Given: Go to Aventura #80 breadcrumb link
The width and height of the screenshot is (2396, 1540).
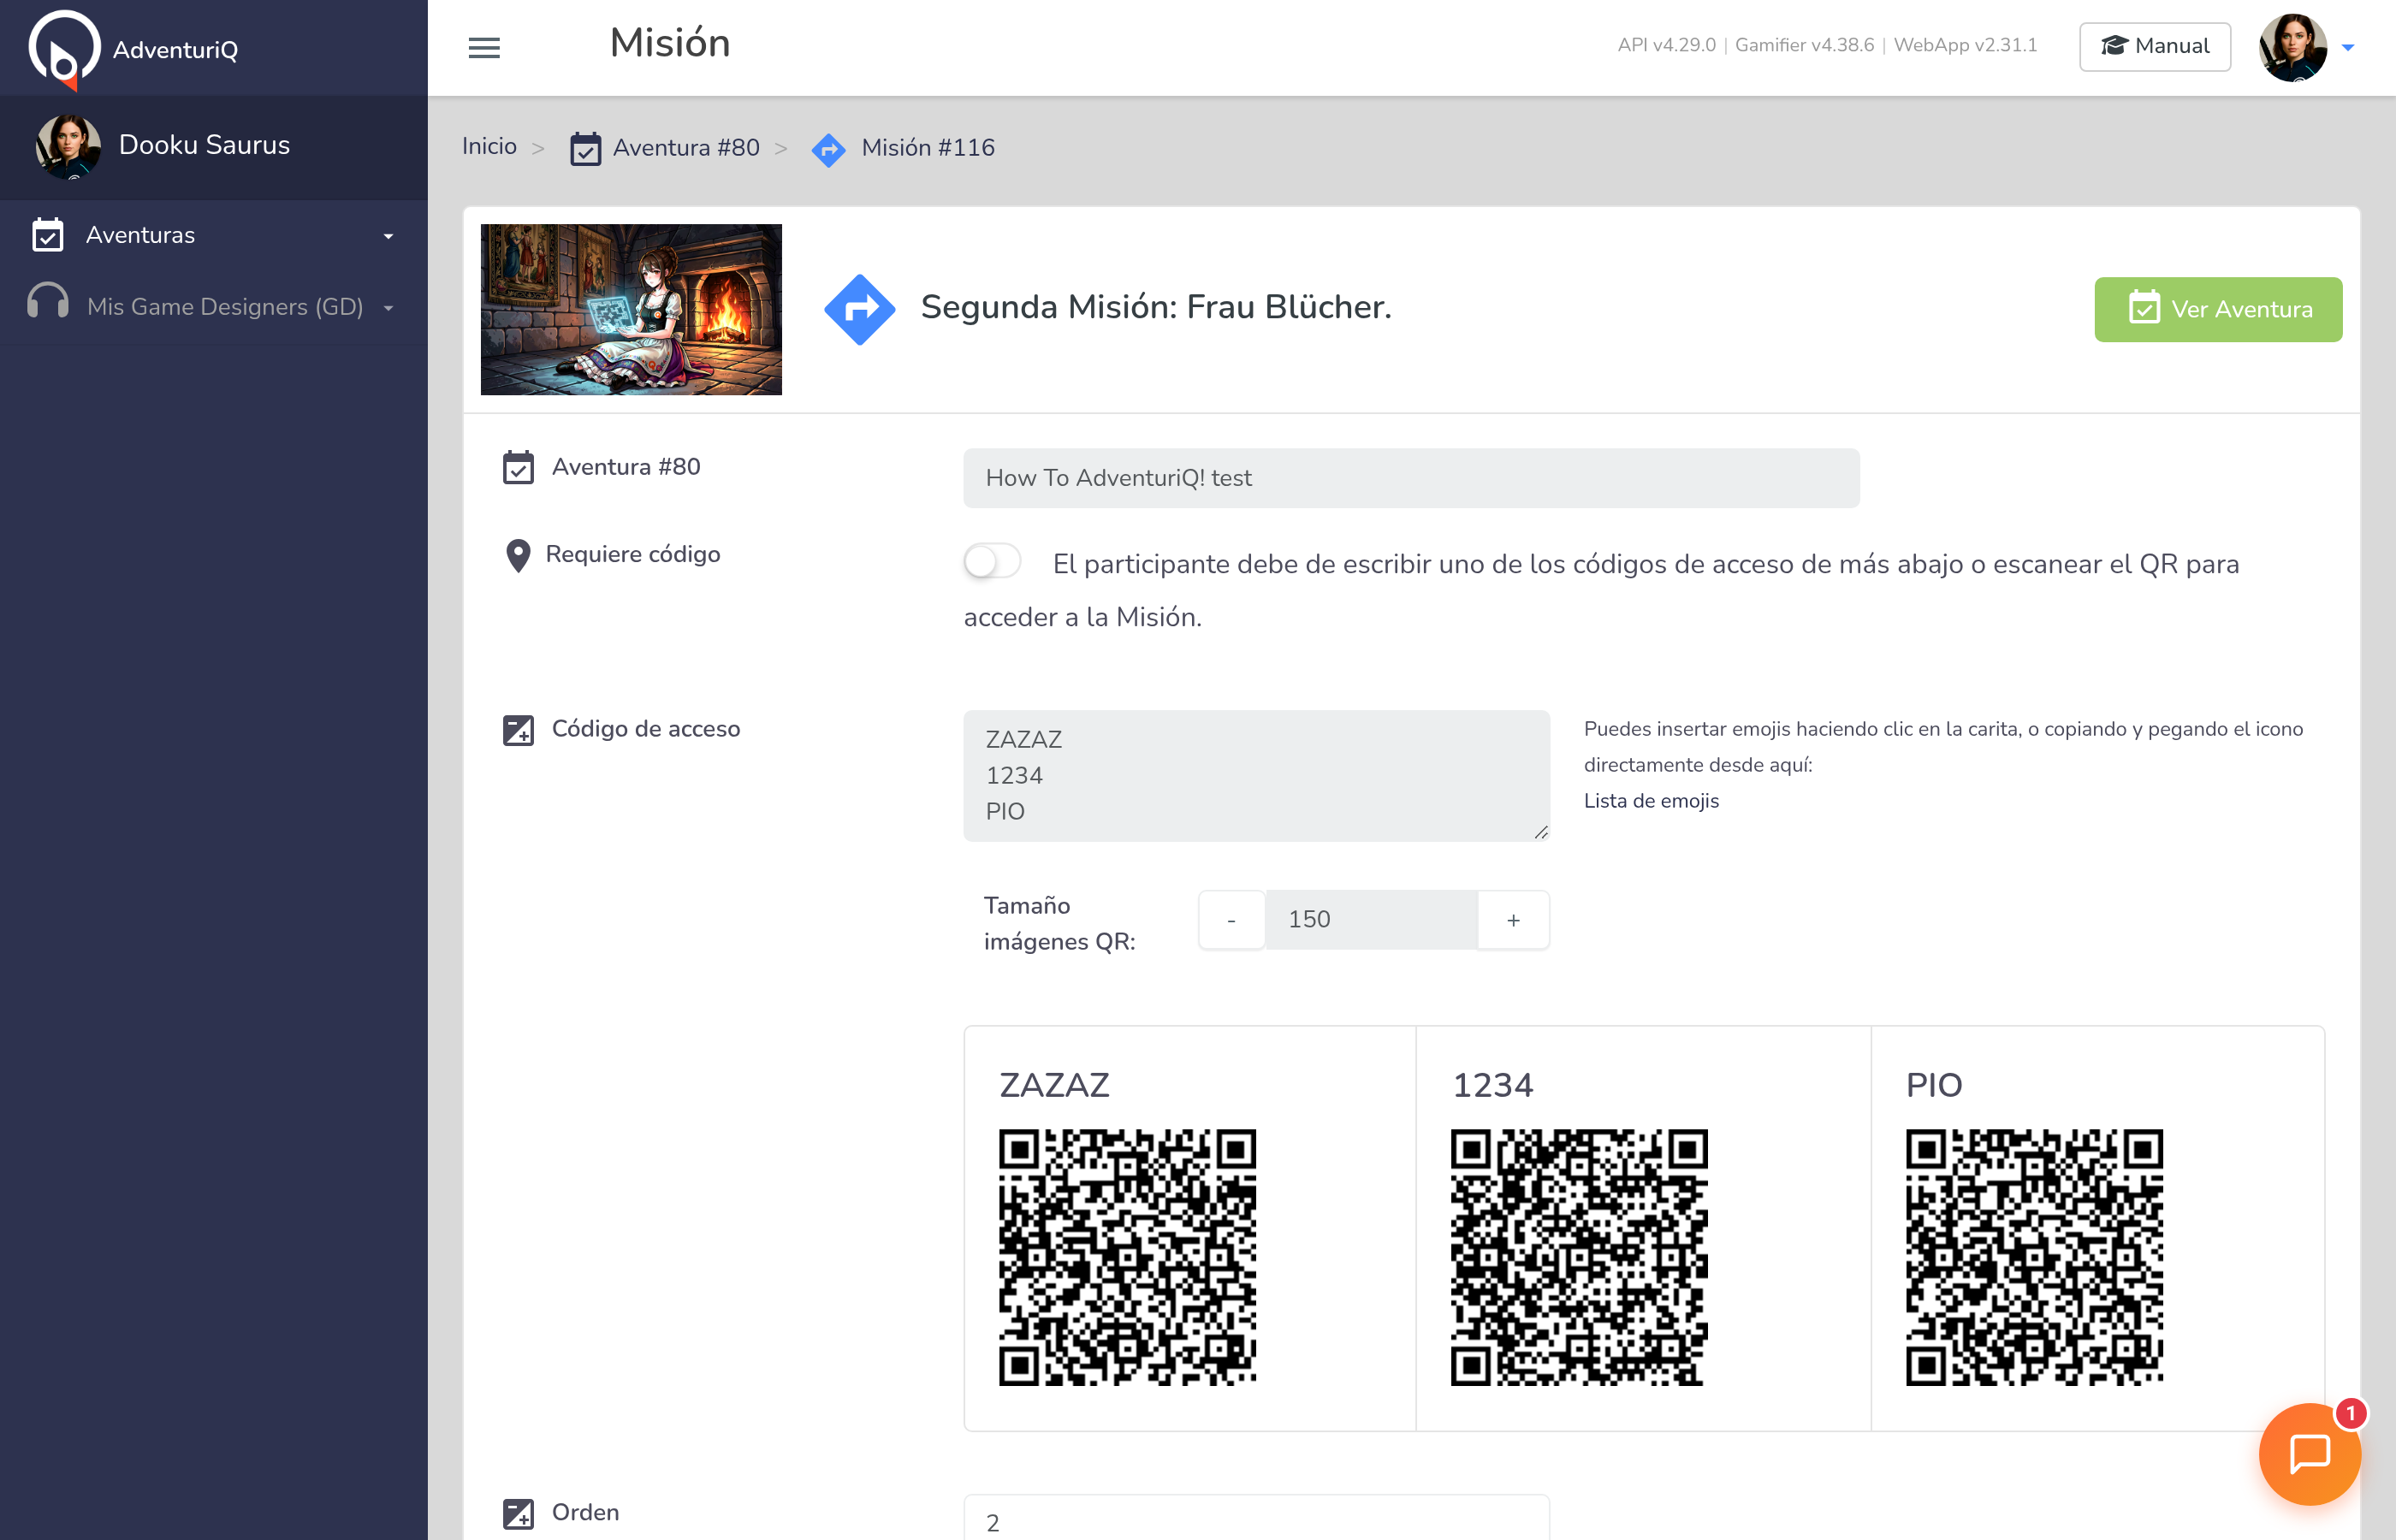Looking at the screenshot, I should coord(686,148).
